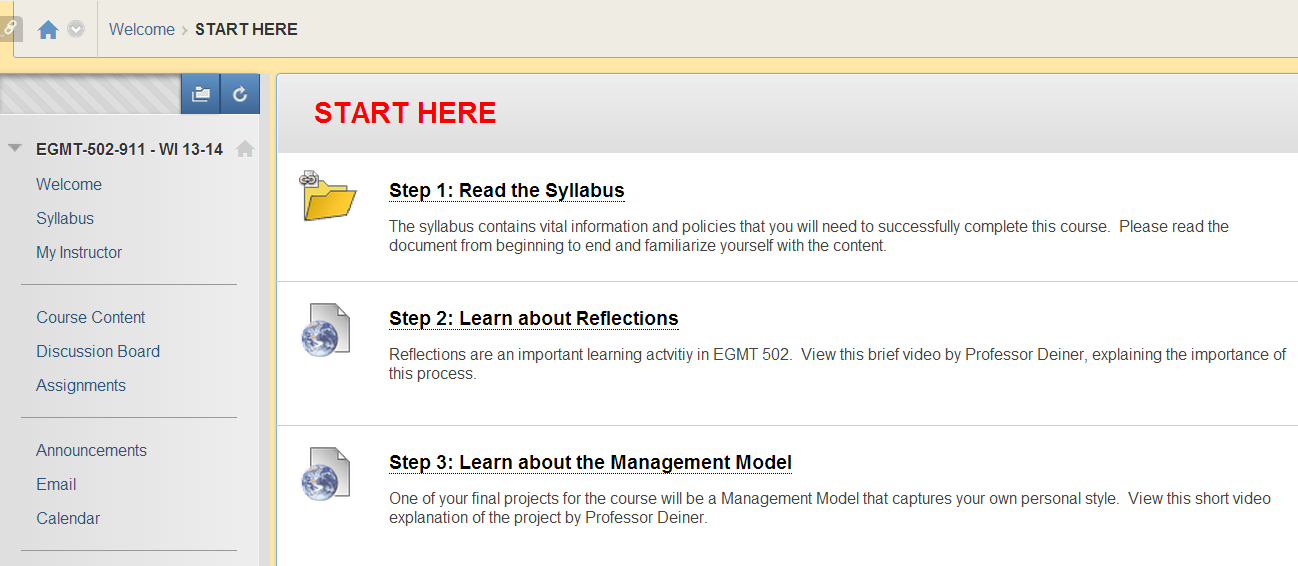1298x566 pixels.
Task: Open Assignments from the course menu
Action: 81,385
